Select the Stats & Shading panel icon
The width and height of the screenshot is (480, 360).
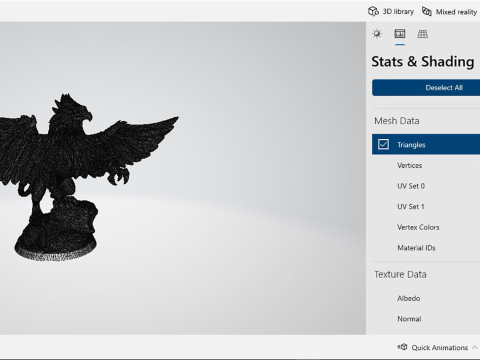(400, 34)
